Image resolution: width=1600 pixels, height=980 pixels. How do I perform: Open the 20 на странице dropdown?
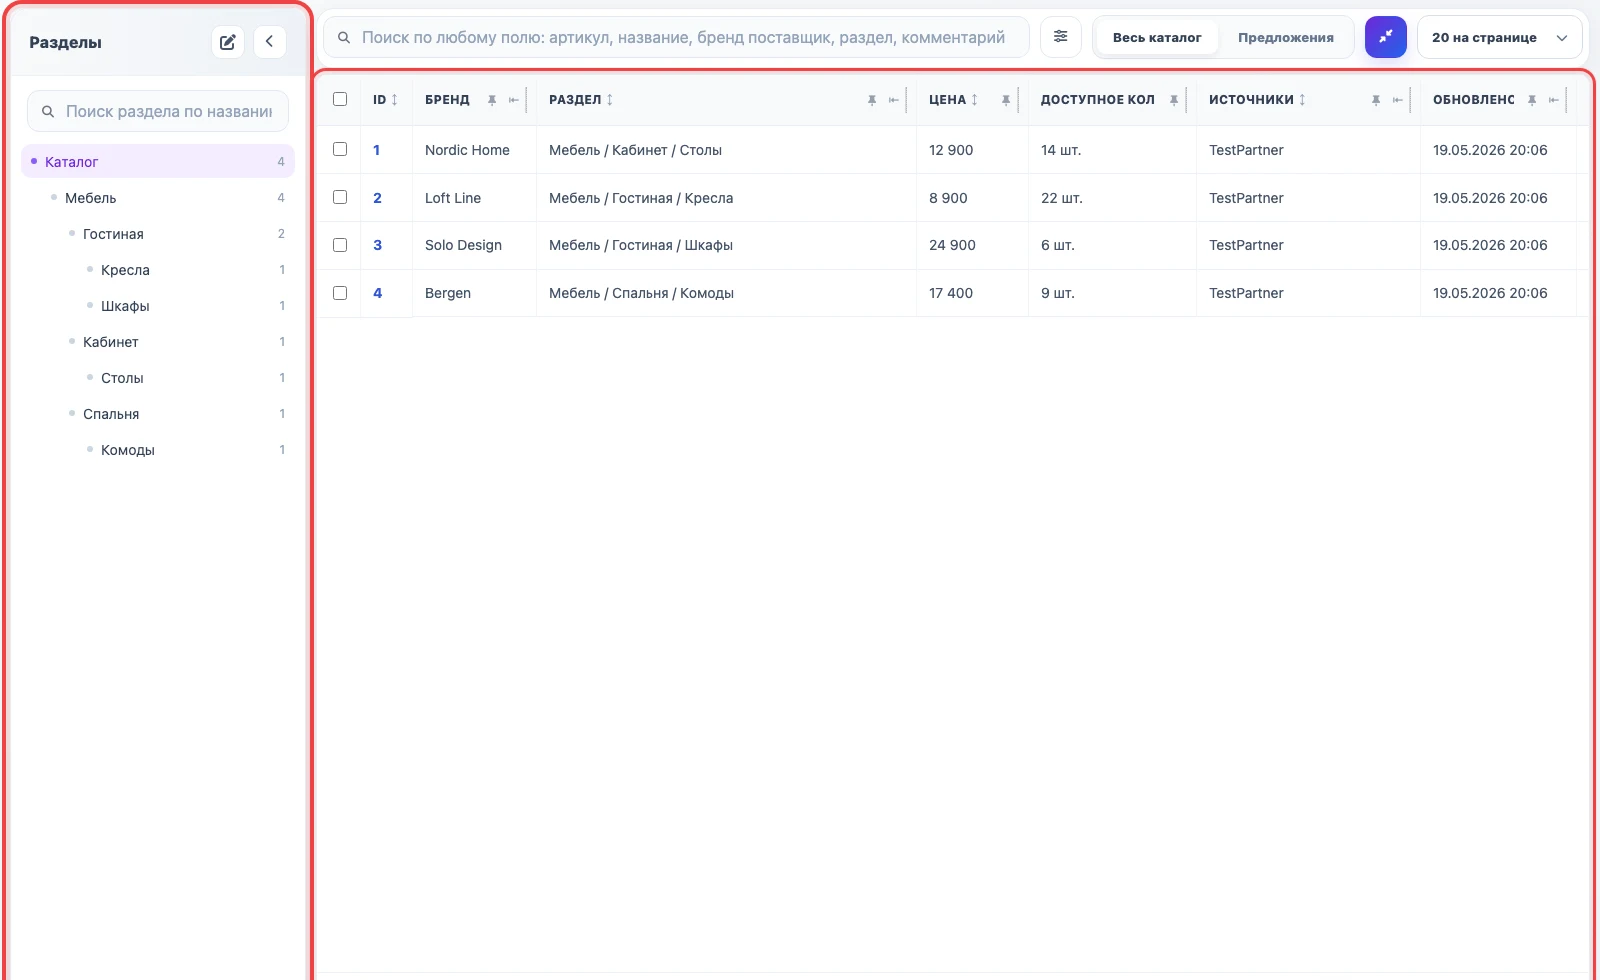[1500, 37]
